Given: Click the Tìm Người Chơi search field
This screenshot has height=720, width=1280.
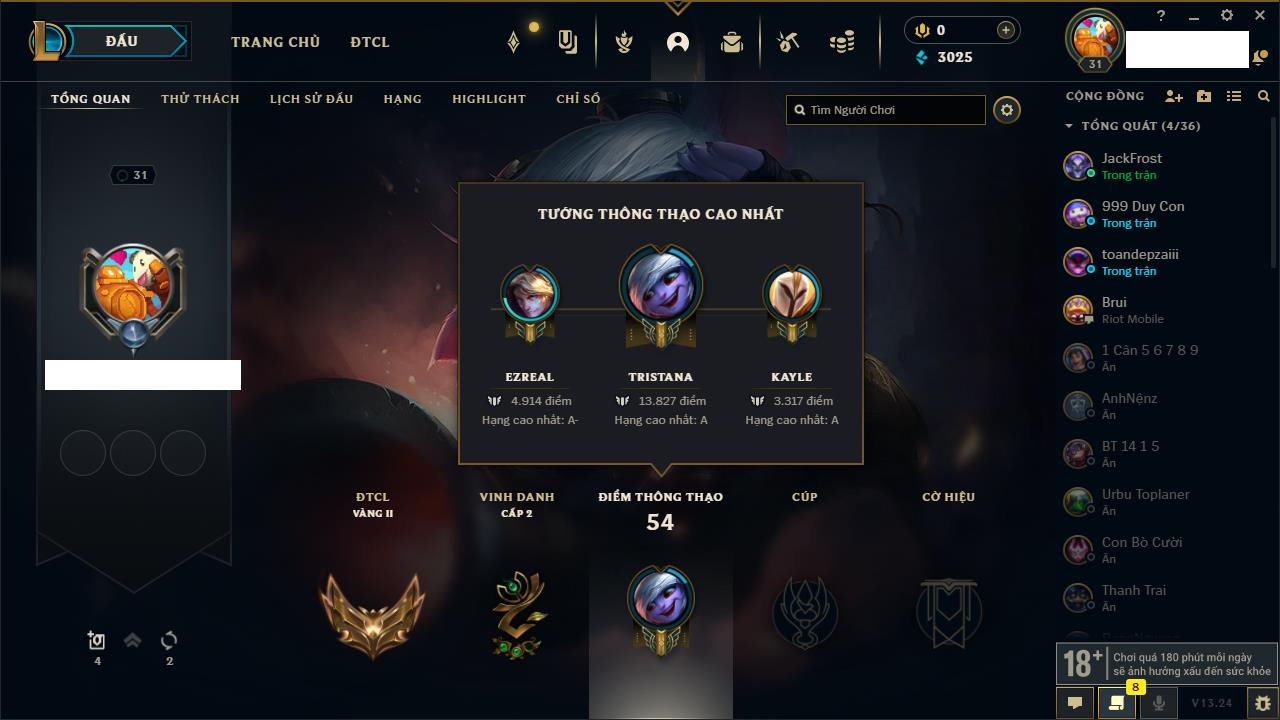Looking at the screenshot, I should pos(886,110).
